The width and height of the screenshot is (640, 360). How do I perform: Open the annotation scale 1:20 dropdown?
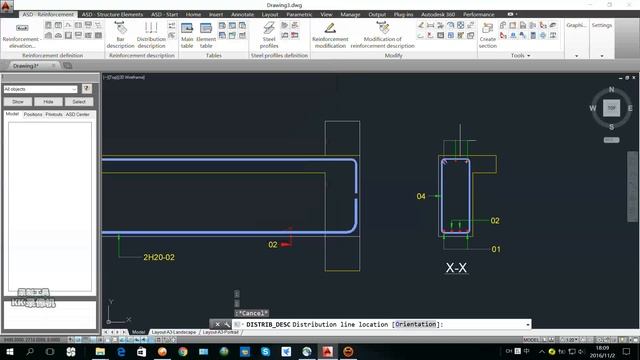[571, 340]
